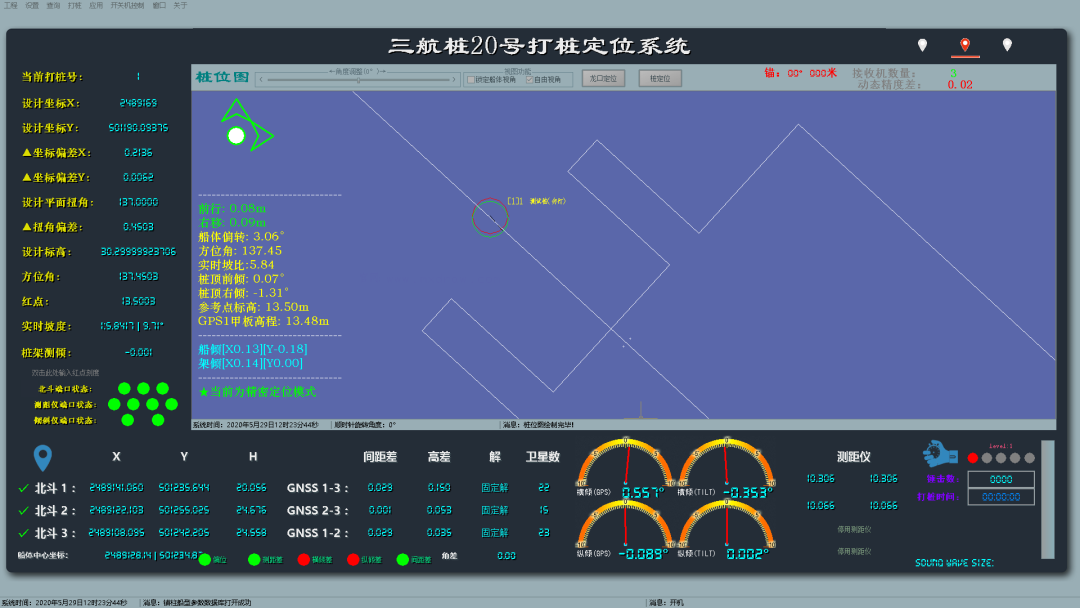Click the 北斗 1 固定解 status

click(495, 488)
